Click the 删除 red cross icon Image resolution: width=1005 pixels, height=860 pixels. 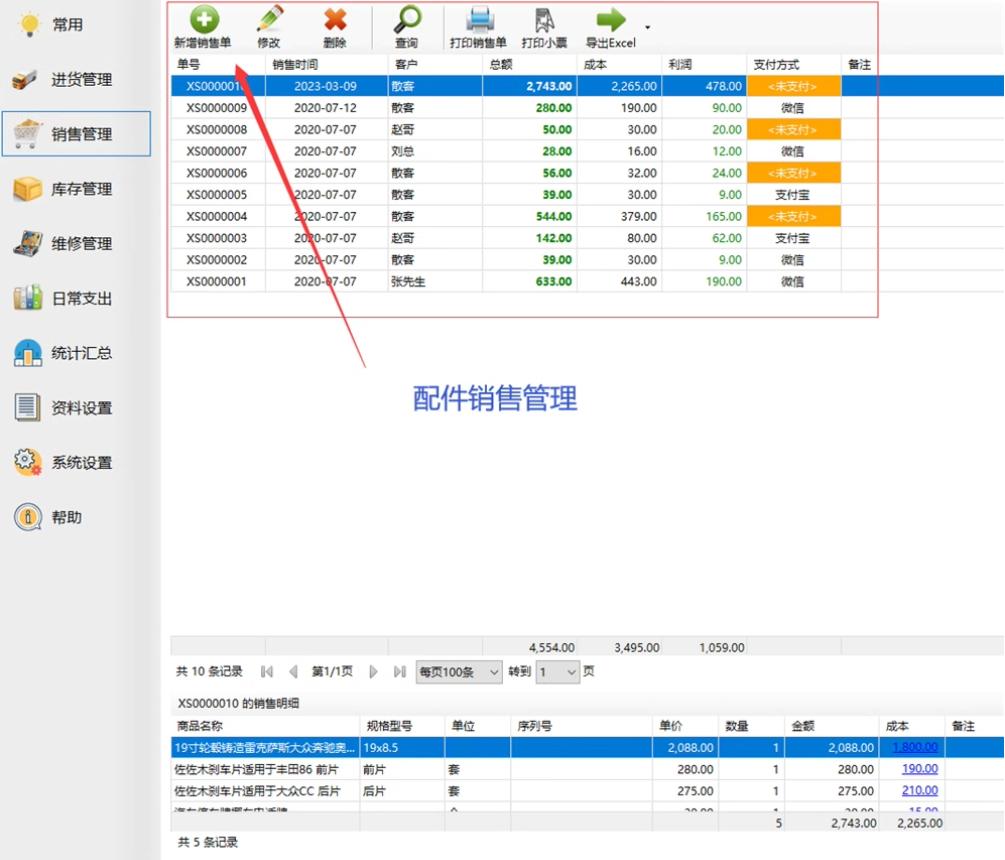coord(335,20)
